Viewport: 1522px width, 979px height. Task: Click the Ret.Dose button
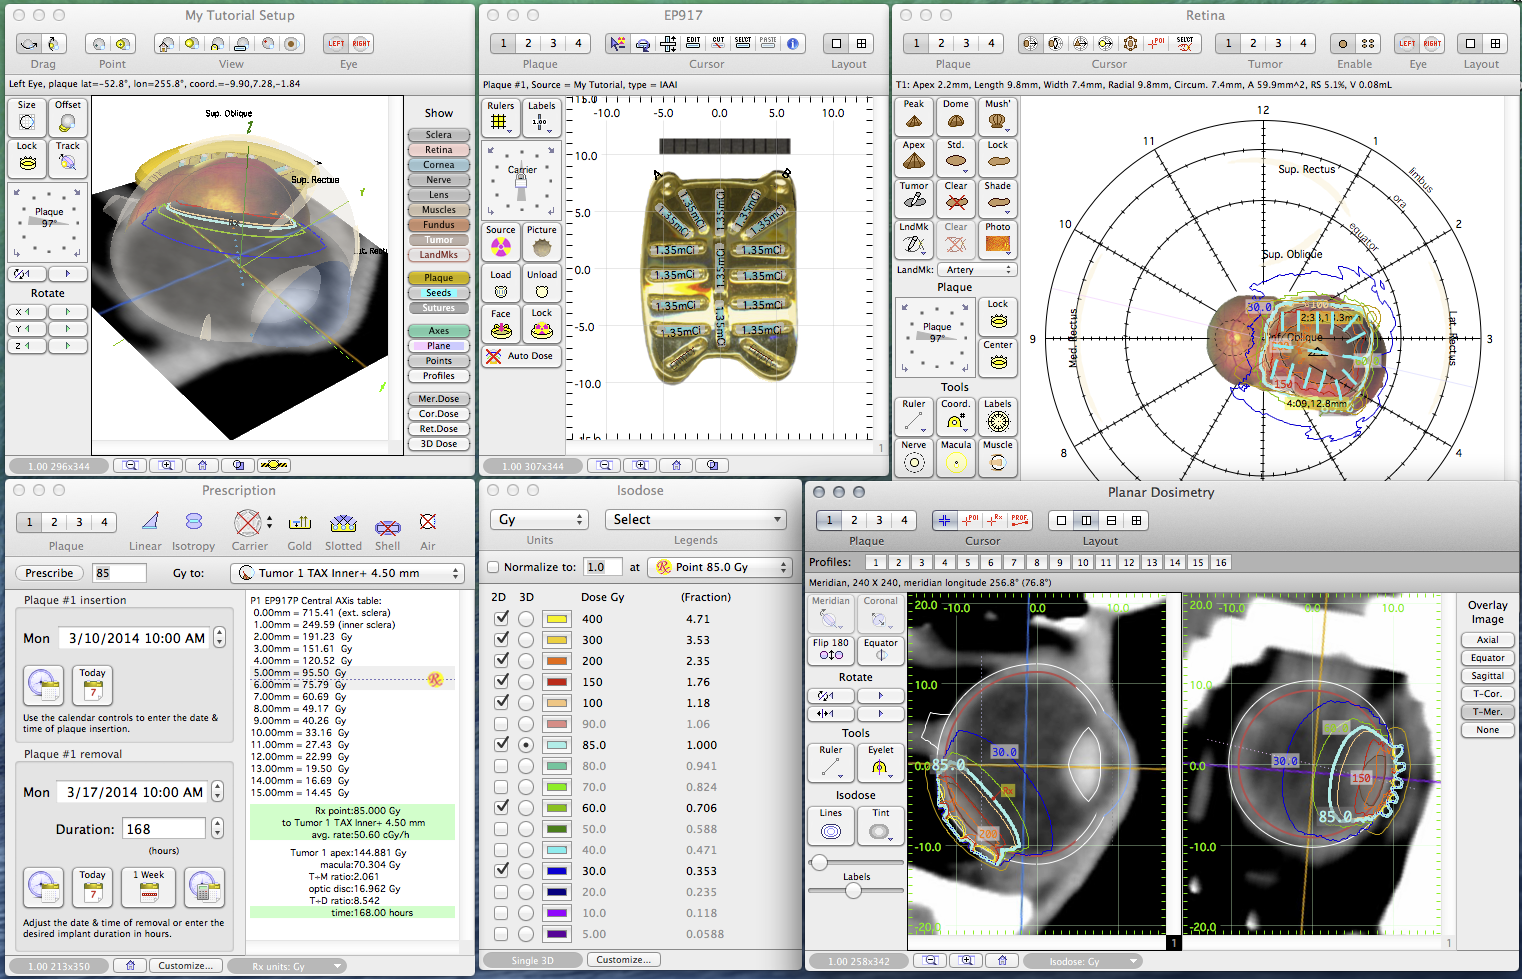click(439, 429)
